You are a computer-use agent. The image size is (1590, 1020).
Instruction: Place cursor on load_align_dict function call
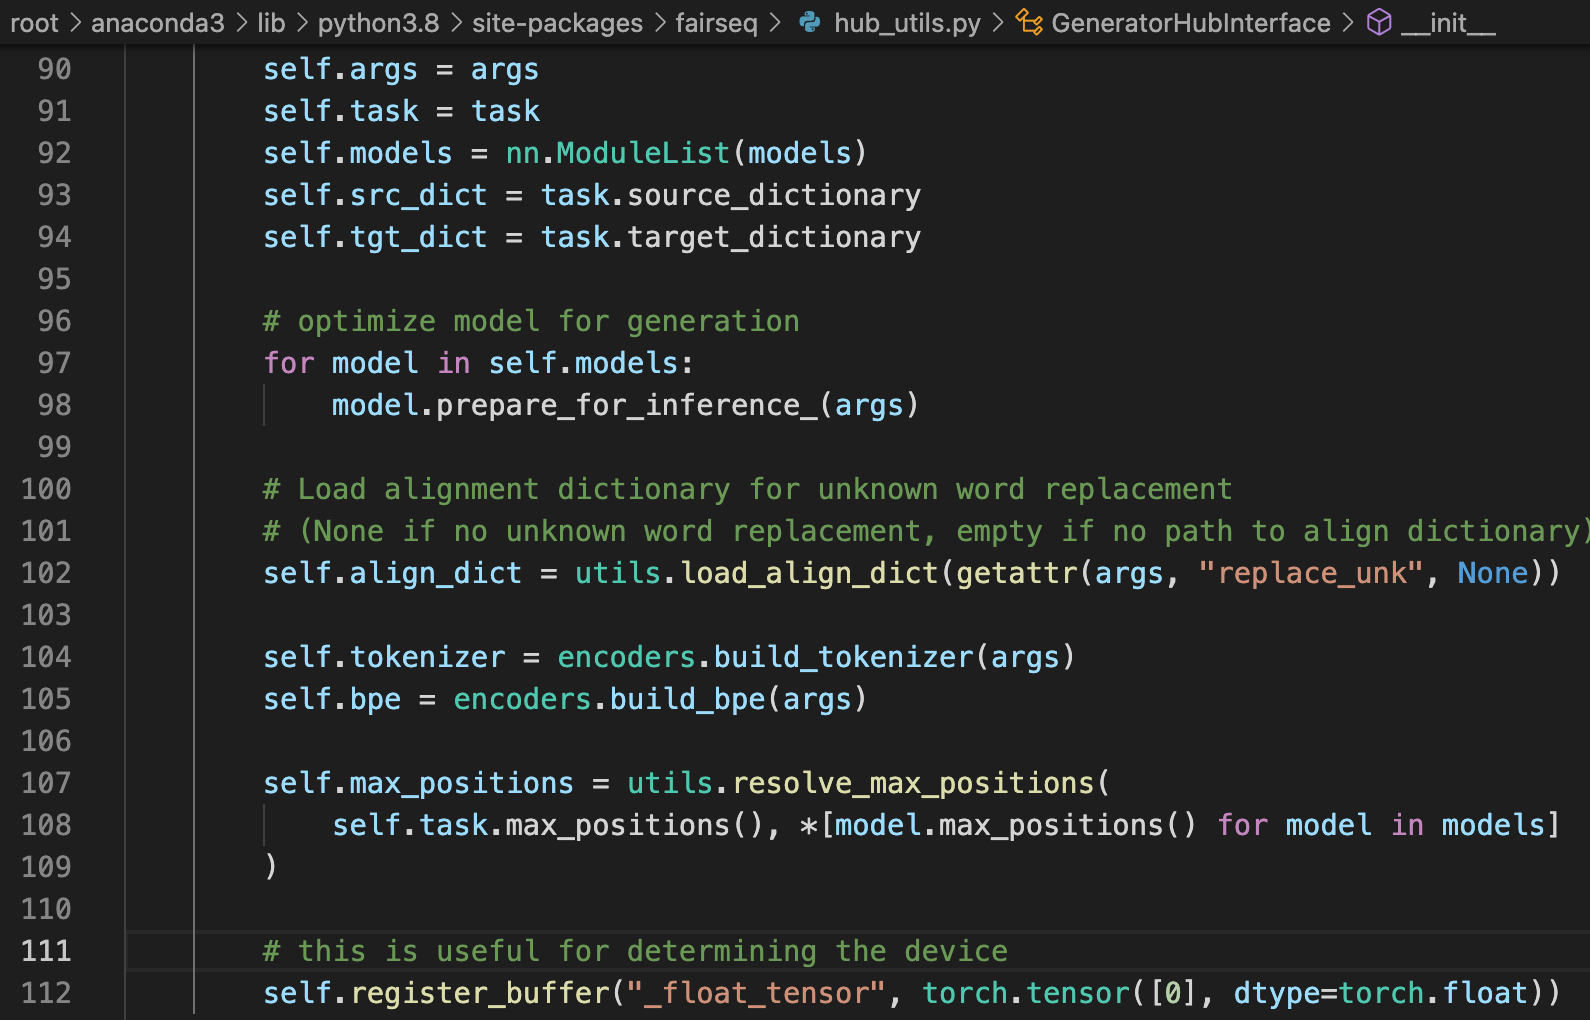click(x=809, y=573)
